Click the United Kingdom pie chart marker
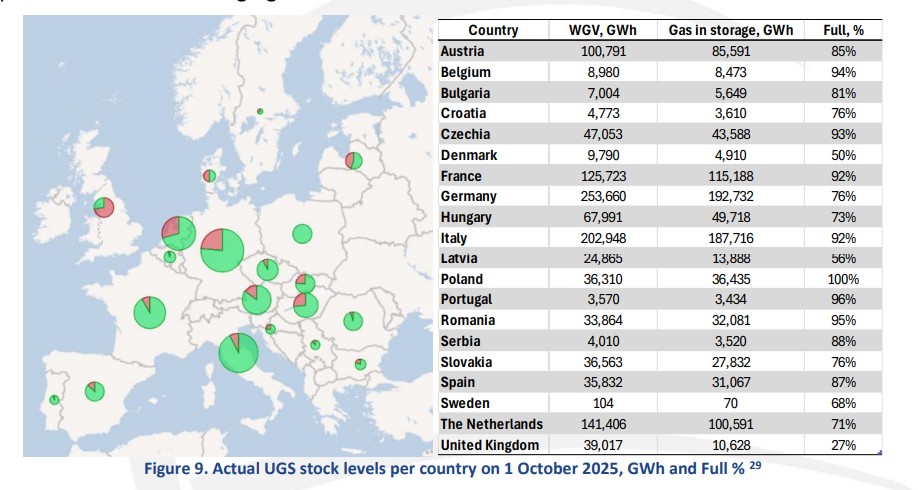Screen dimensions: 918x490 pyautogui.click(x=103, y=207)
